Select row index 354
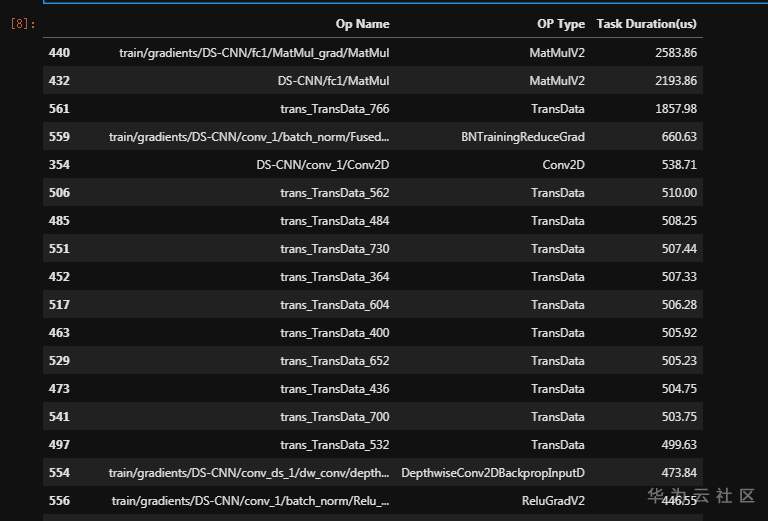 (59, 165)
